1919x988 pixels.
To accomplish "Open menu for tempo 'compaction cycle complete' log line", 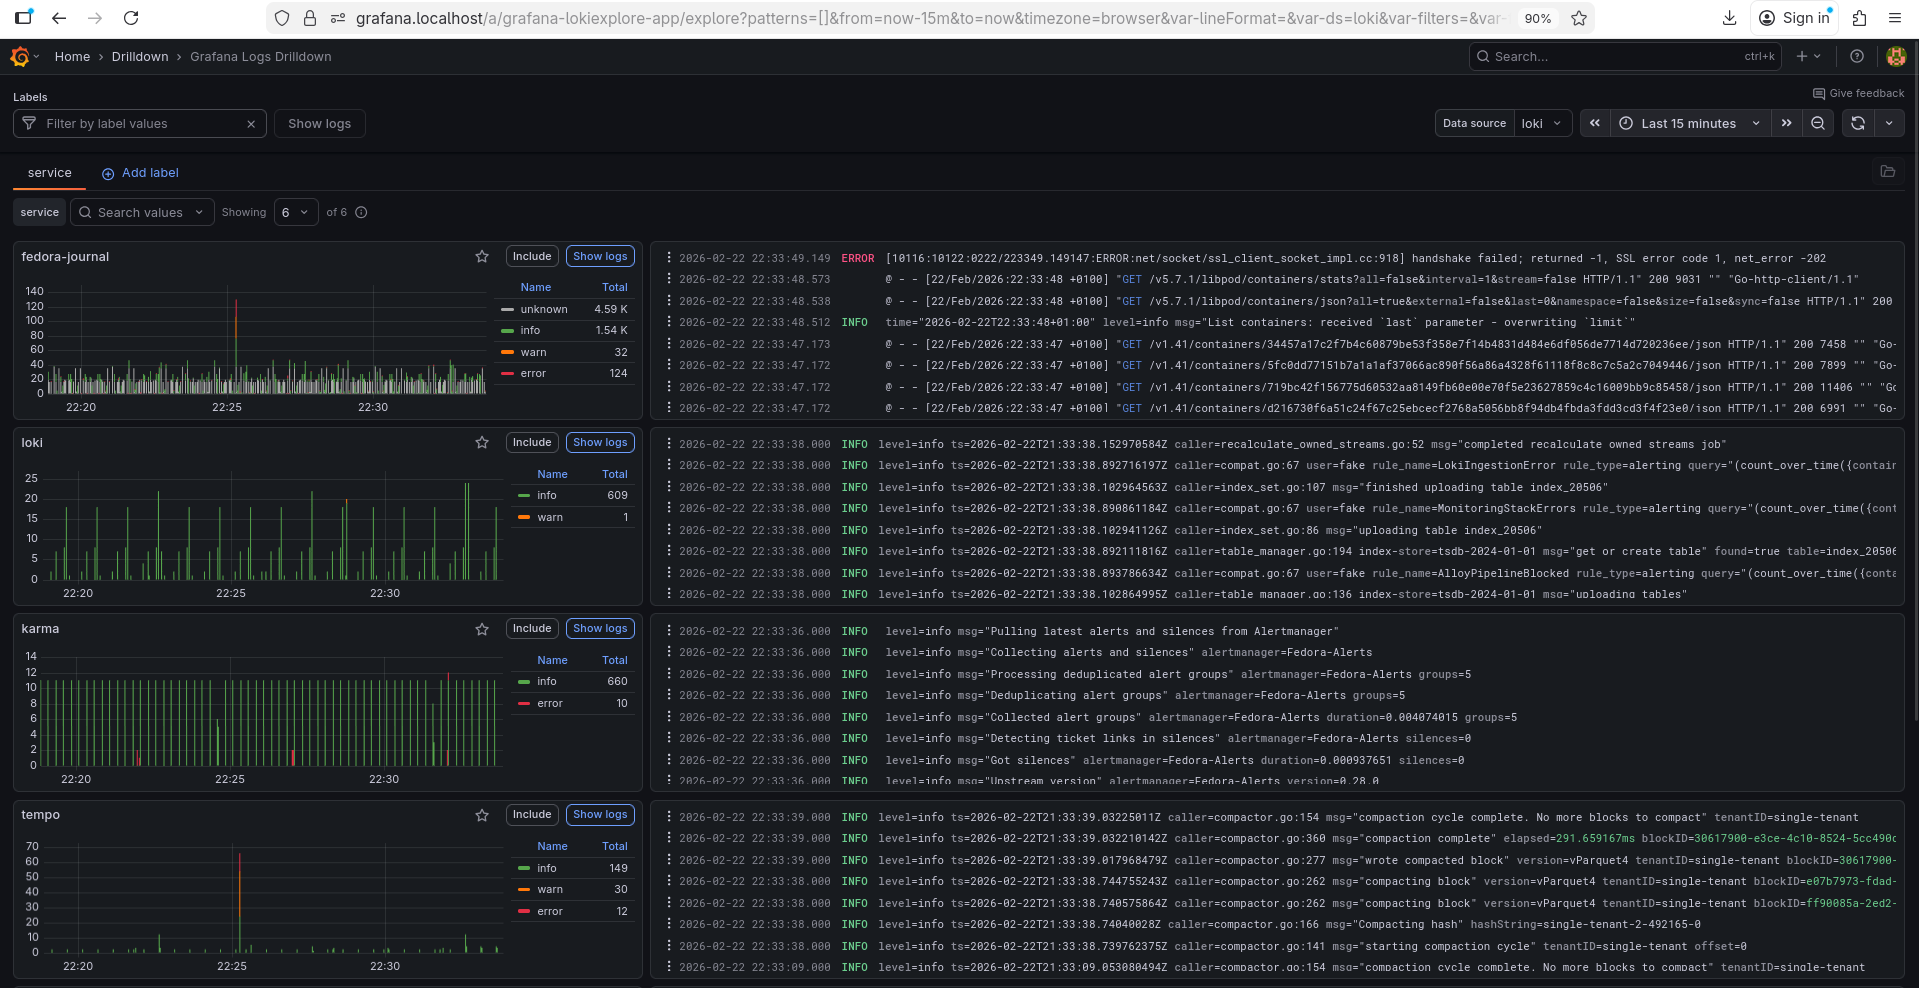I will click(669, 817).
